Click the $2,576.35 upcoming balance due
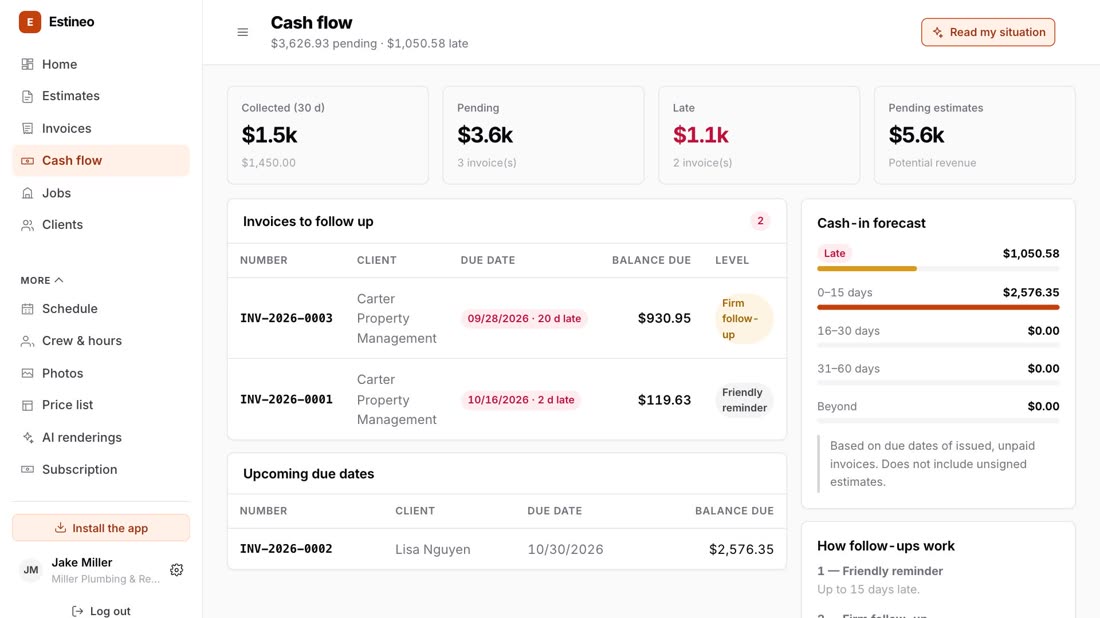 point(742,549)
